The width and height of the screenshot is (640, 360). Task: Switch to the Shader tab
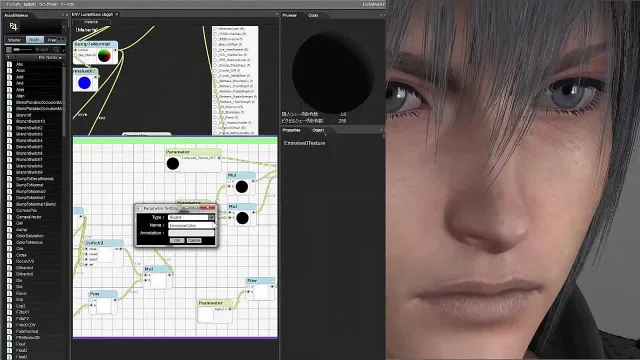(x=14, y=40)
